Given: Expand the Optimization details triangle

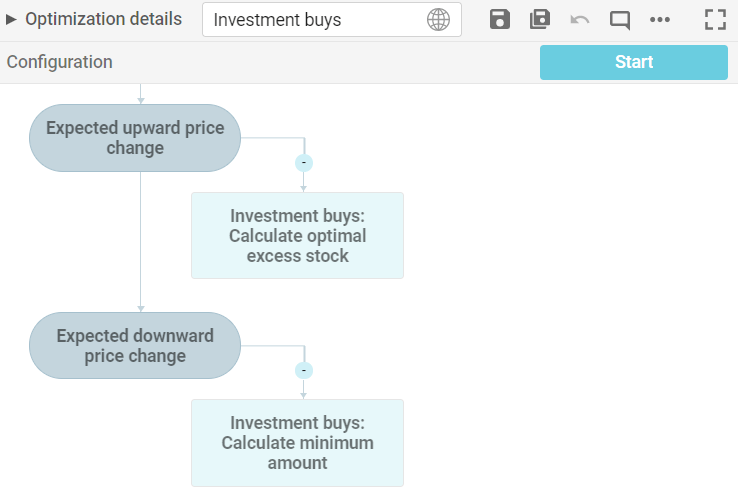Looking at the screenshot, I should pos(12,19).
